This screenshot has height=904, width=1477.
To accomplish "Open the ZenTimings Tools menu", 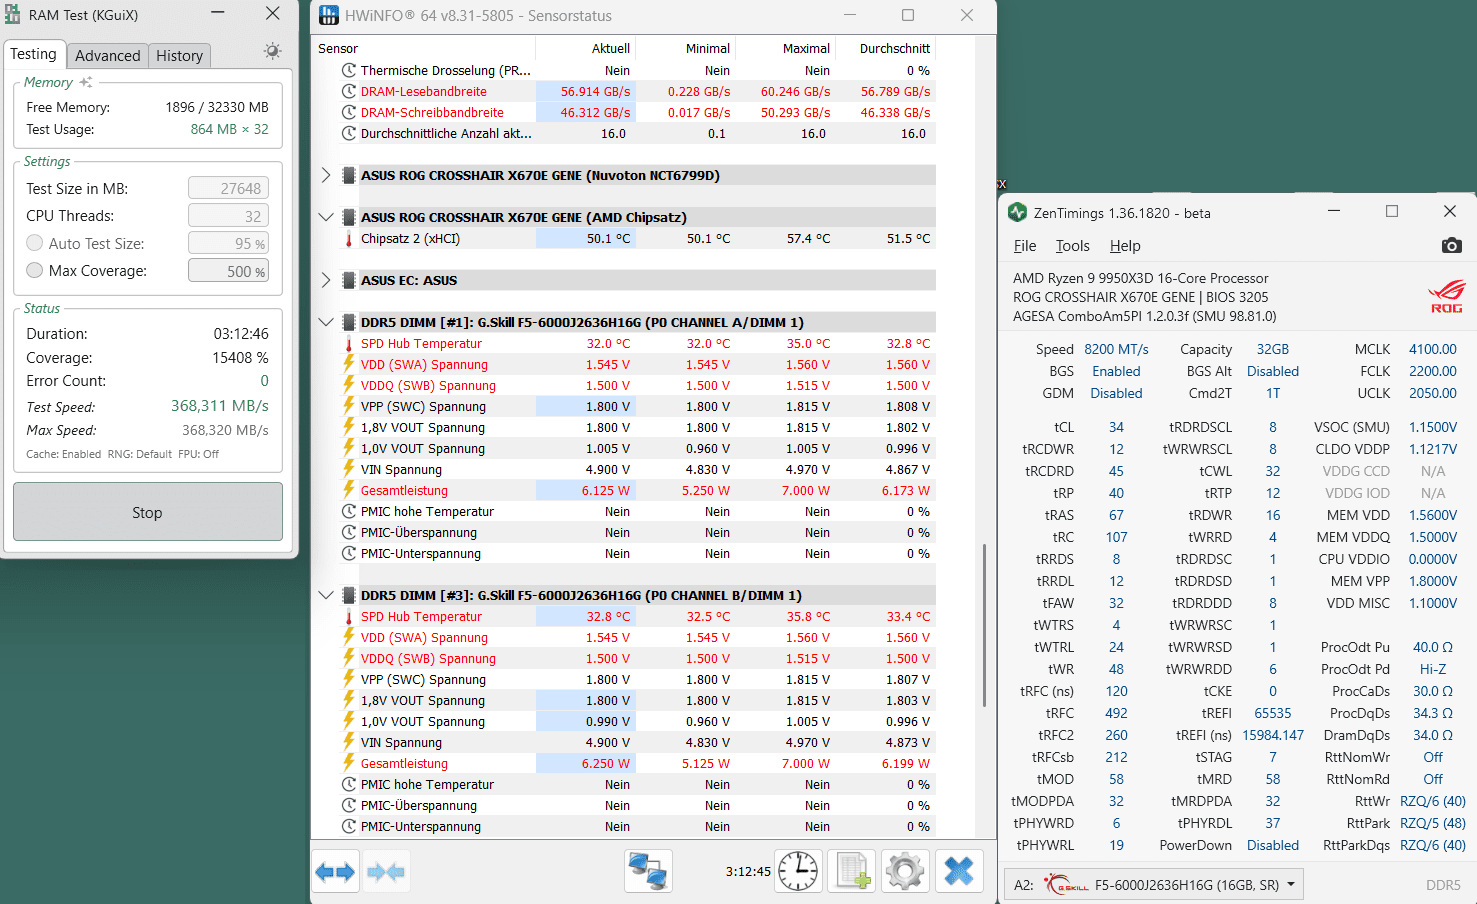I will coord(1072,246).
